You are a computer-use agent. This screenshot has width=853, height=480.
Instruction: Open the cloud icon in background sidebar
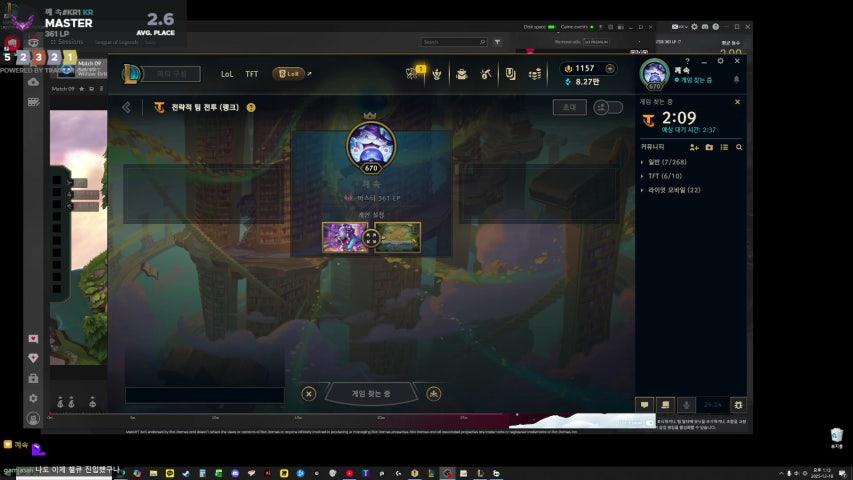[33, 82]
